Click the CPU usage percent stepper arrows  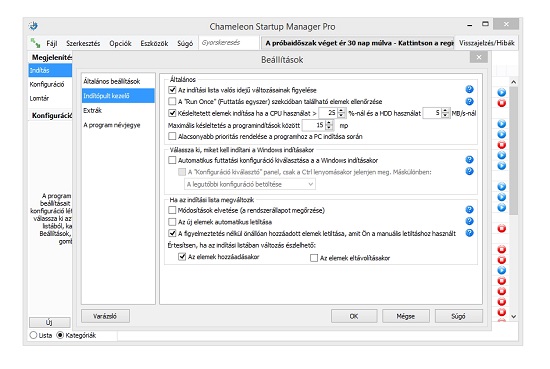(341, 113)
